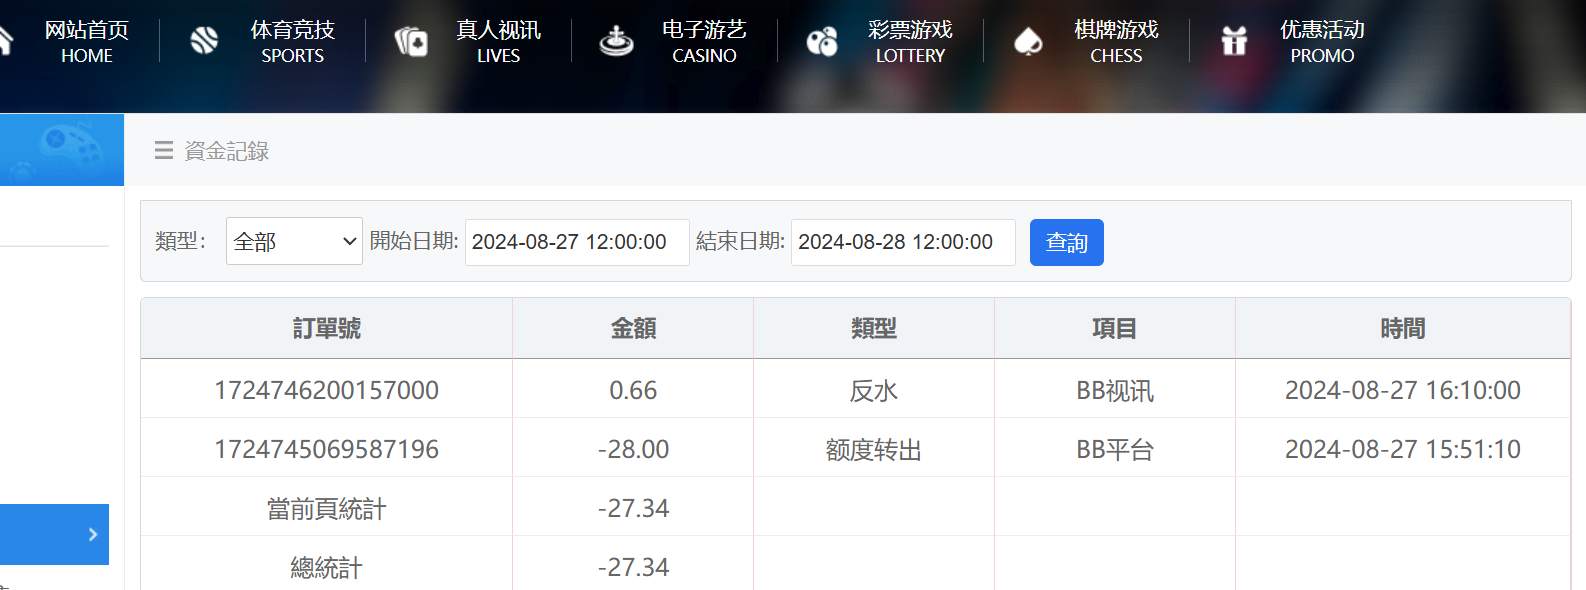Open the 网站首页 HOME menu
The height and width of the screenshot is (590, 1586).
point(86,42)
